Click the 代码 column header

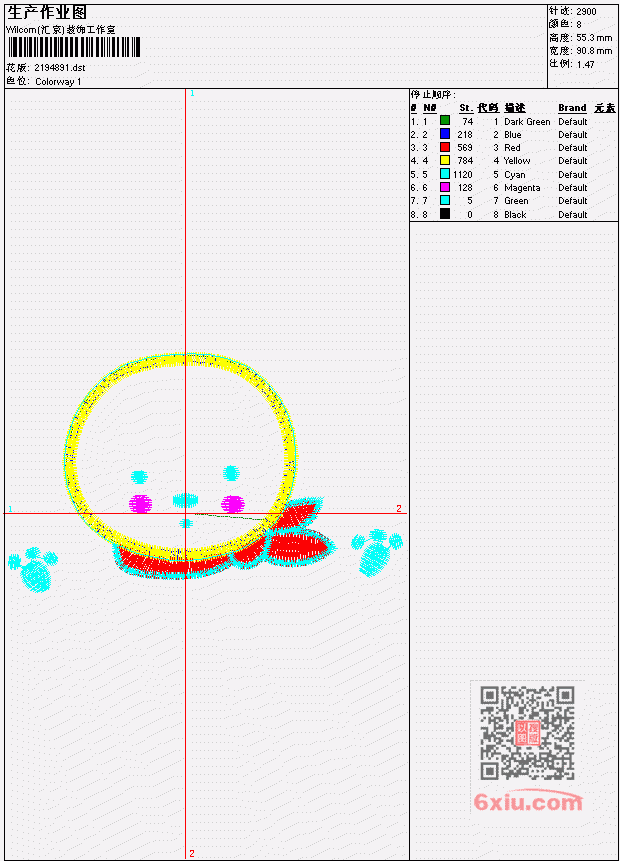coord(488,108)
